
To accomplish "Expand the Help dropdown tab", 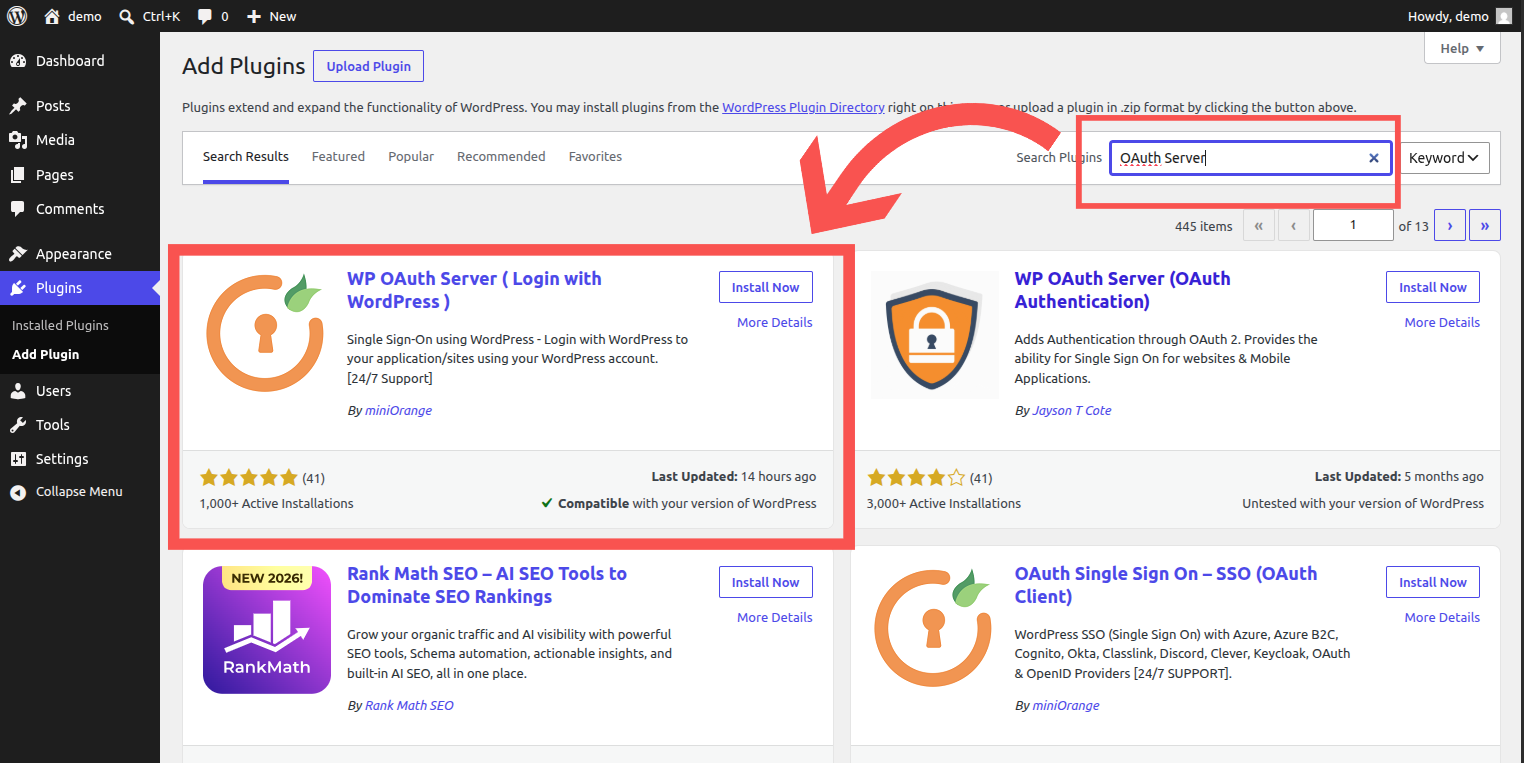I will 1462,48.
